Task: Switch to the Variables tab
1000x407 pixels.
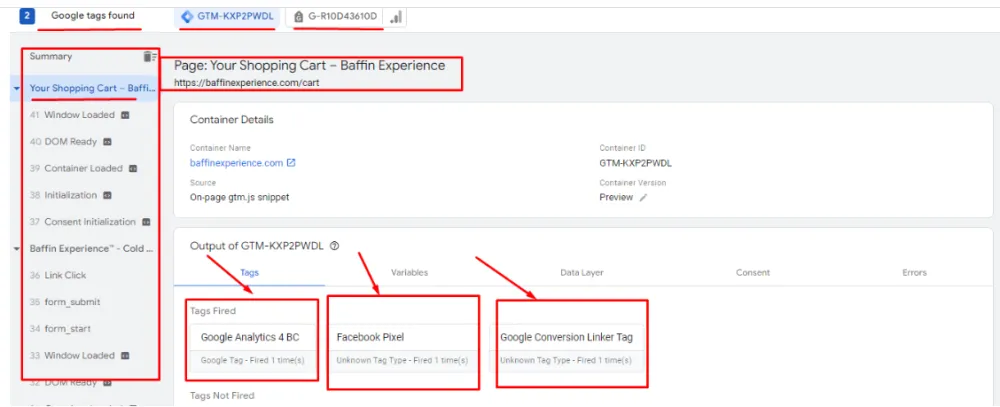Action: [409, 272]
